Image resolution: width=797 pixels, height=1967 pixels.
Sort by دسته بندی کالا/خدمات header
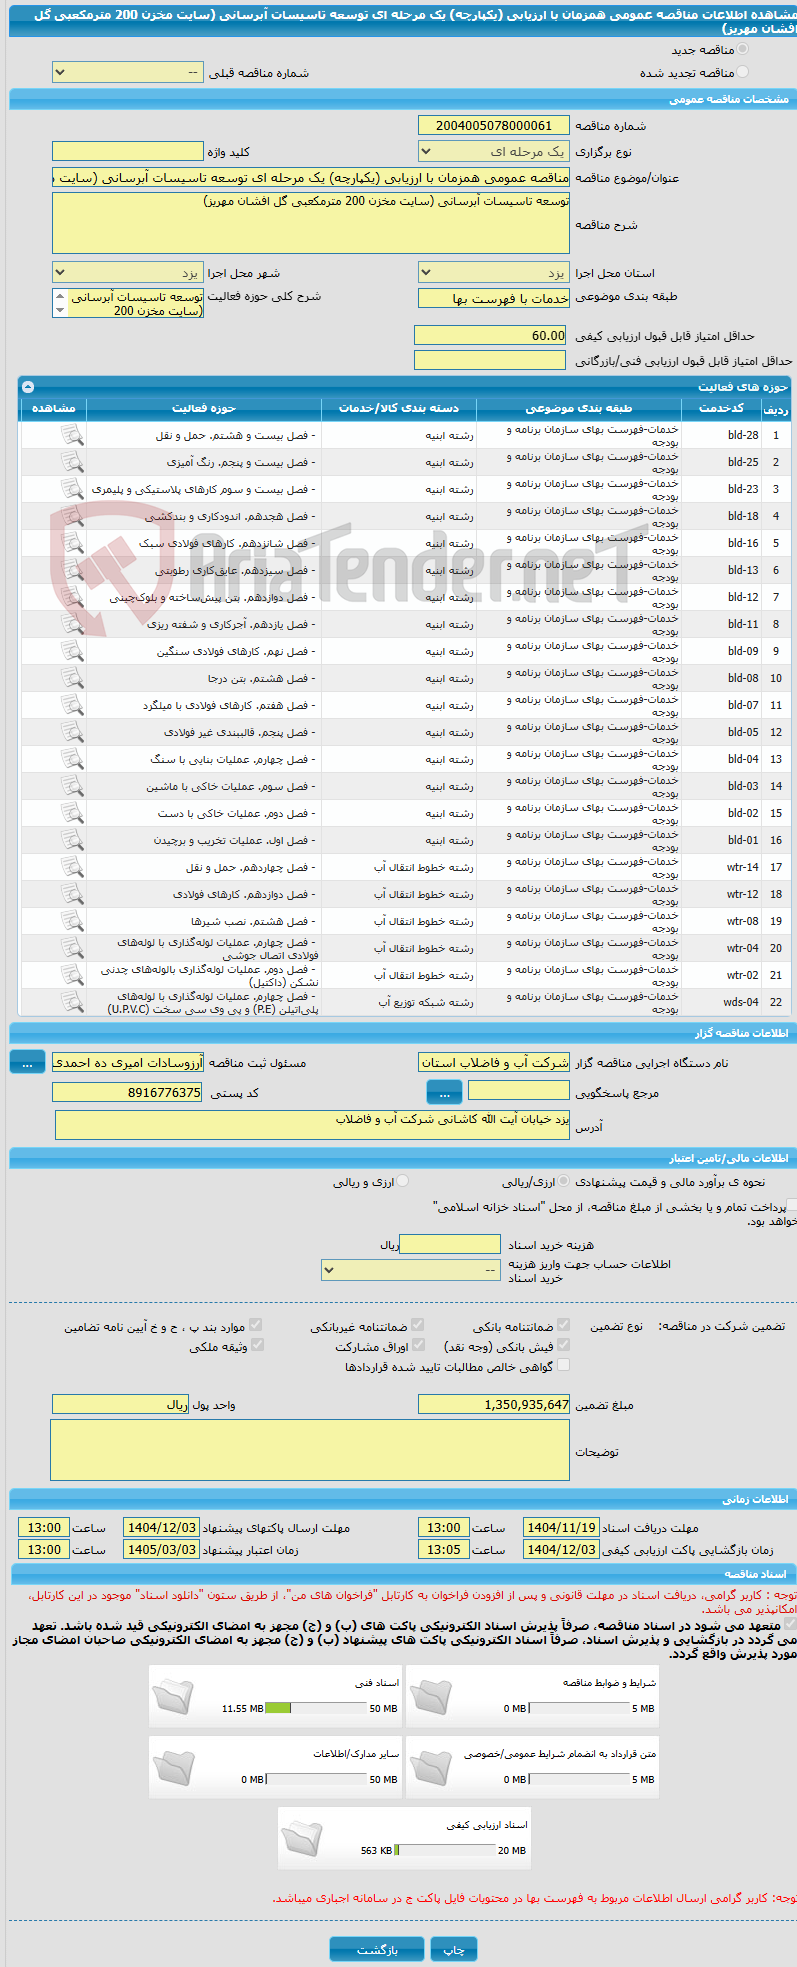tap(399, 408)
